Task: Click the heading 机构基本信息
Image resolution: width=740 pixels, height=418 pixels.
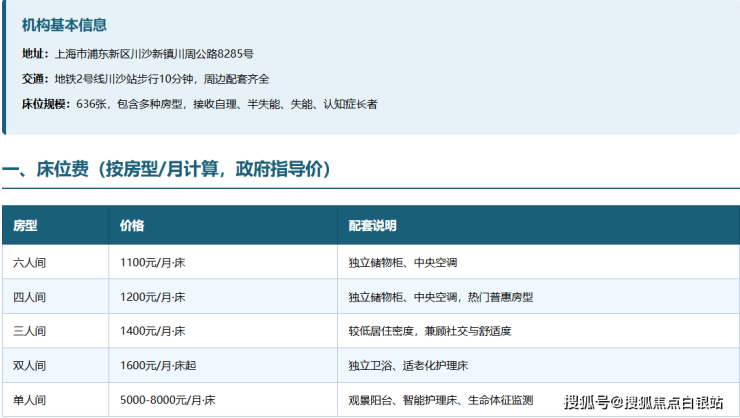Action: point(64,25)
